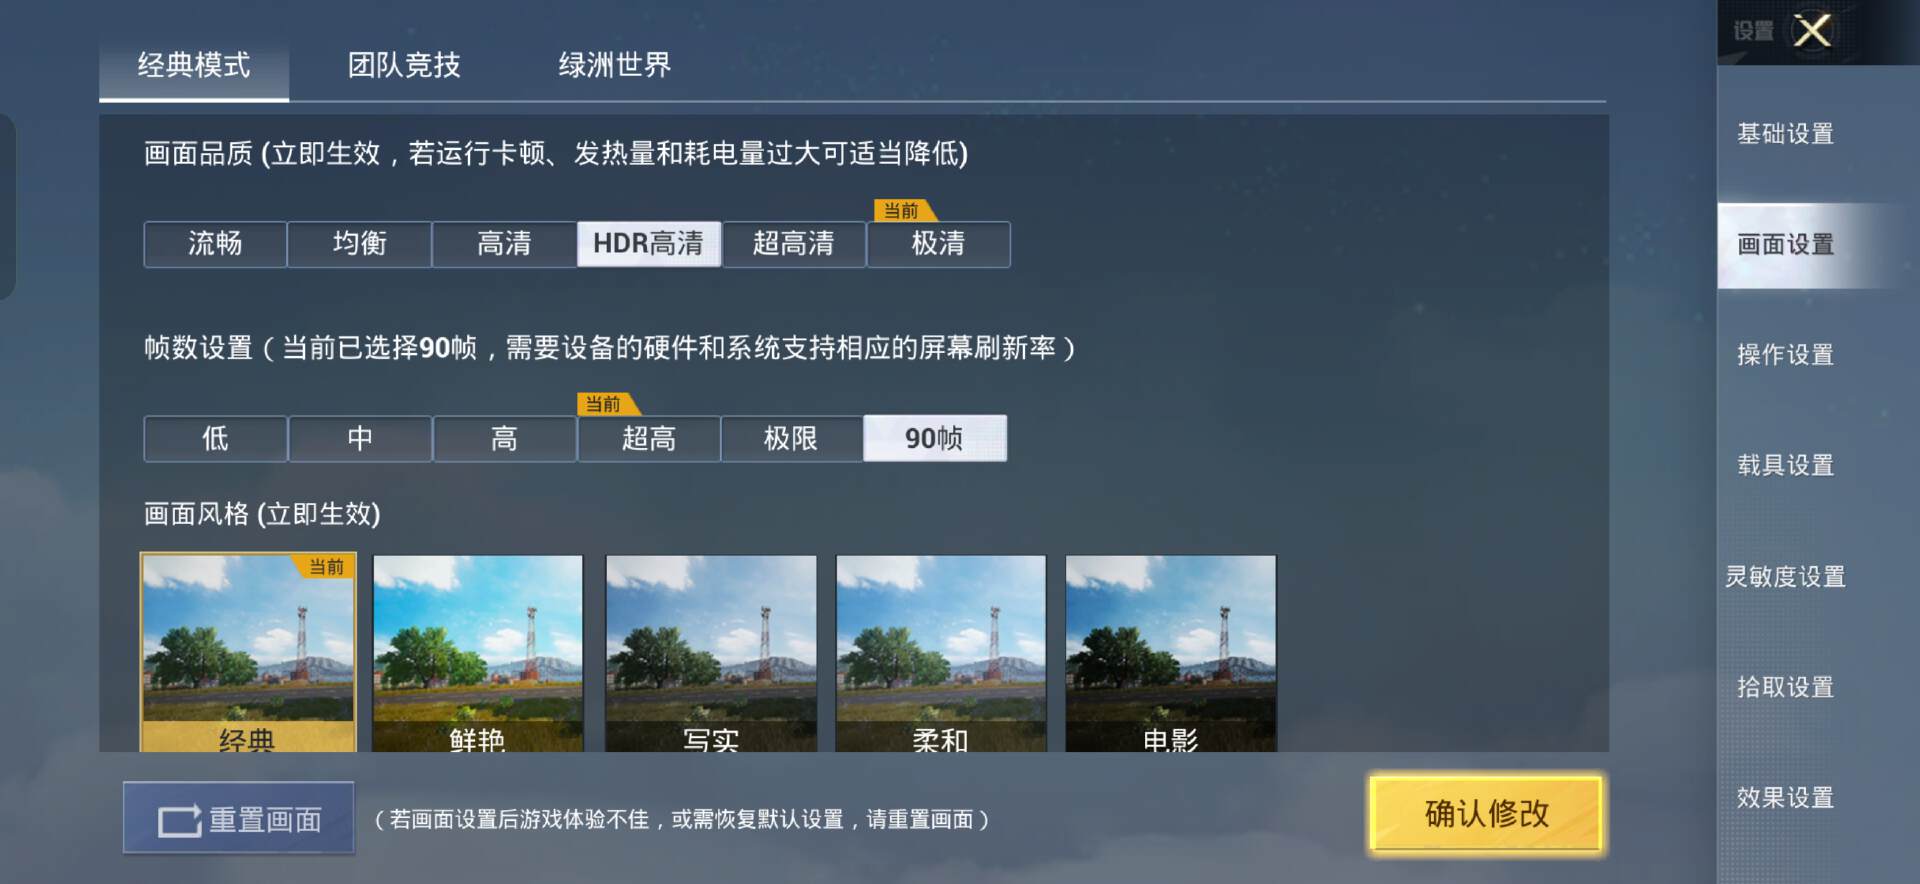Viewport: 1920px width, 884px height.
Task: Close settings with the X icon
Action: 1812,31
